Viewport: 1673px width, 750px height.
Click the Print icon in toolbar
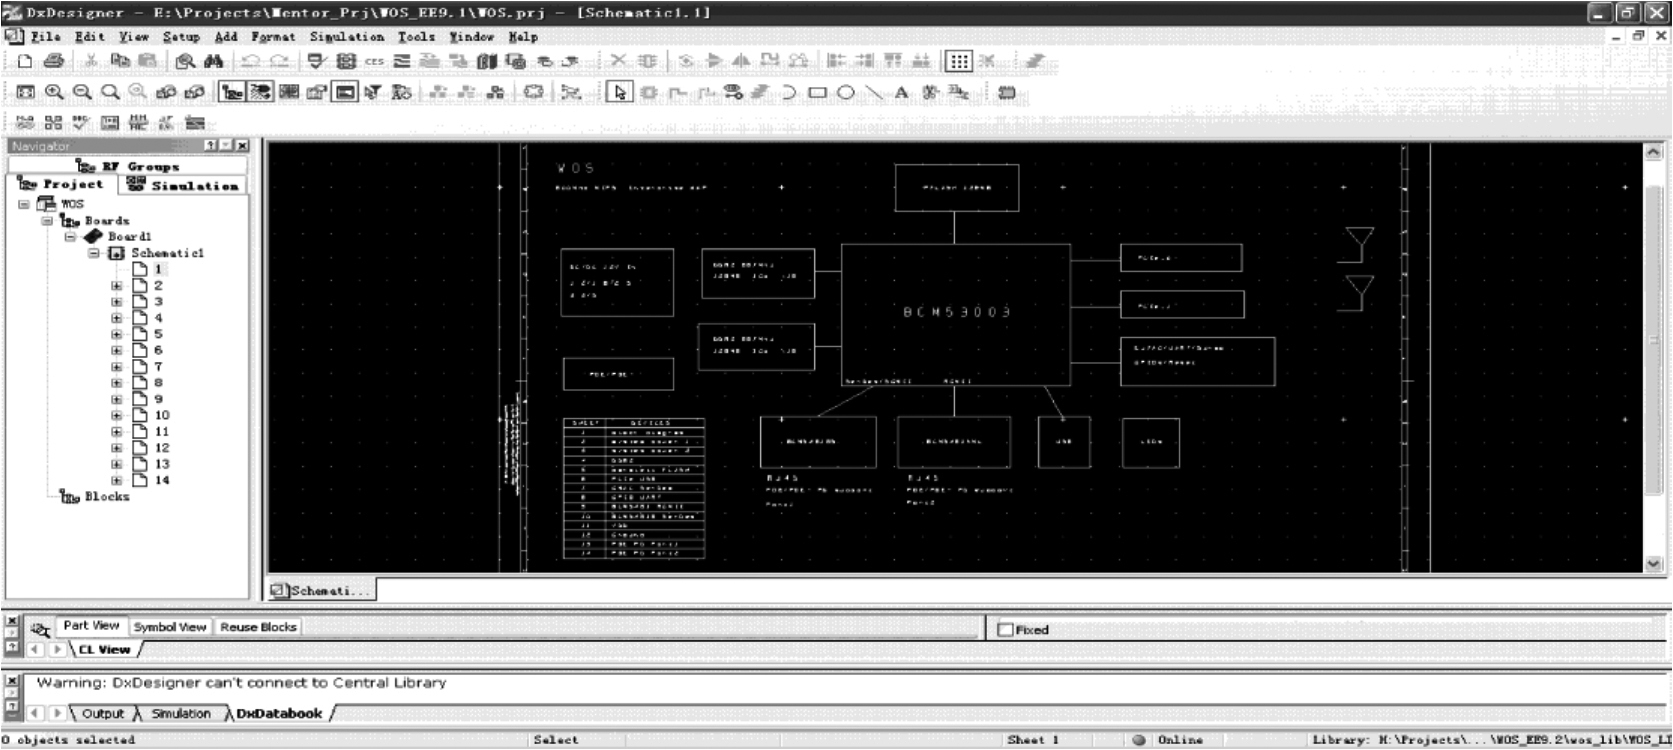point(54,61)
